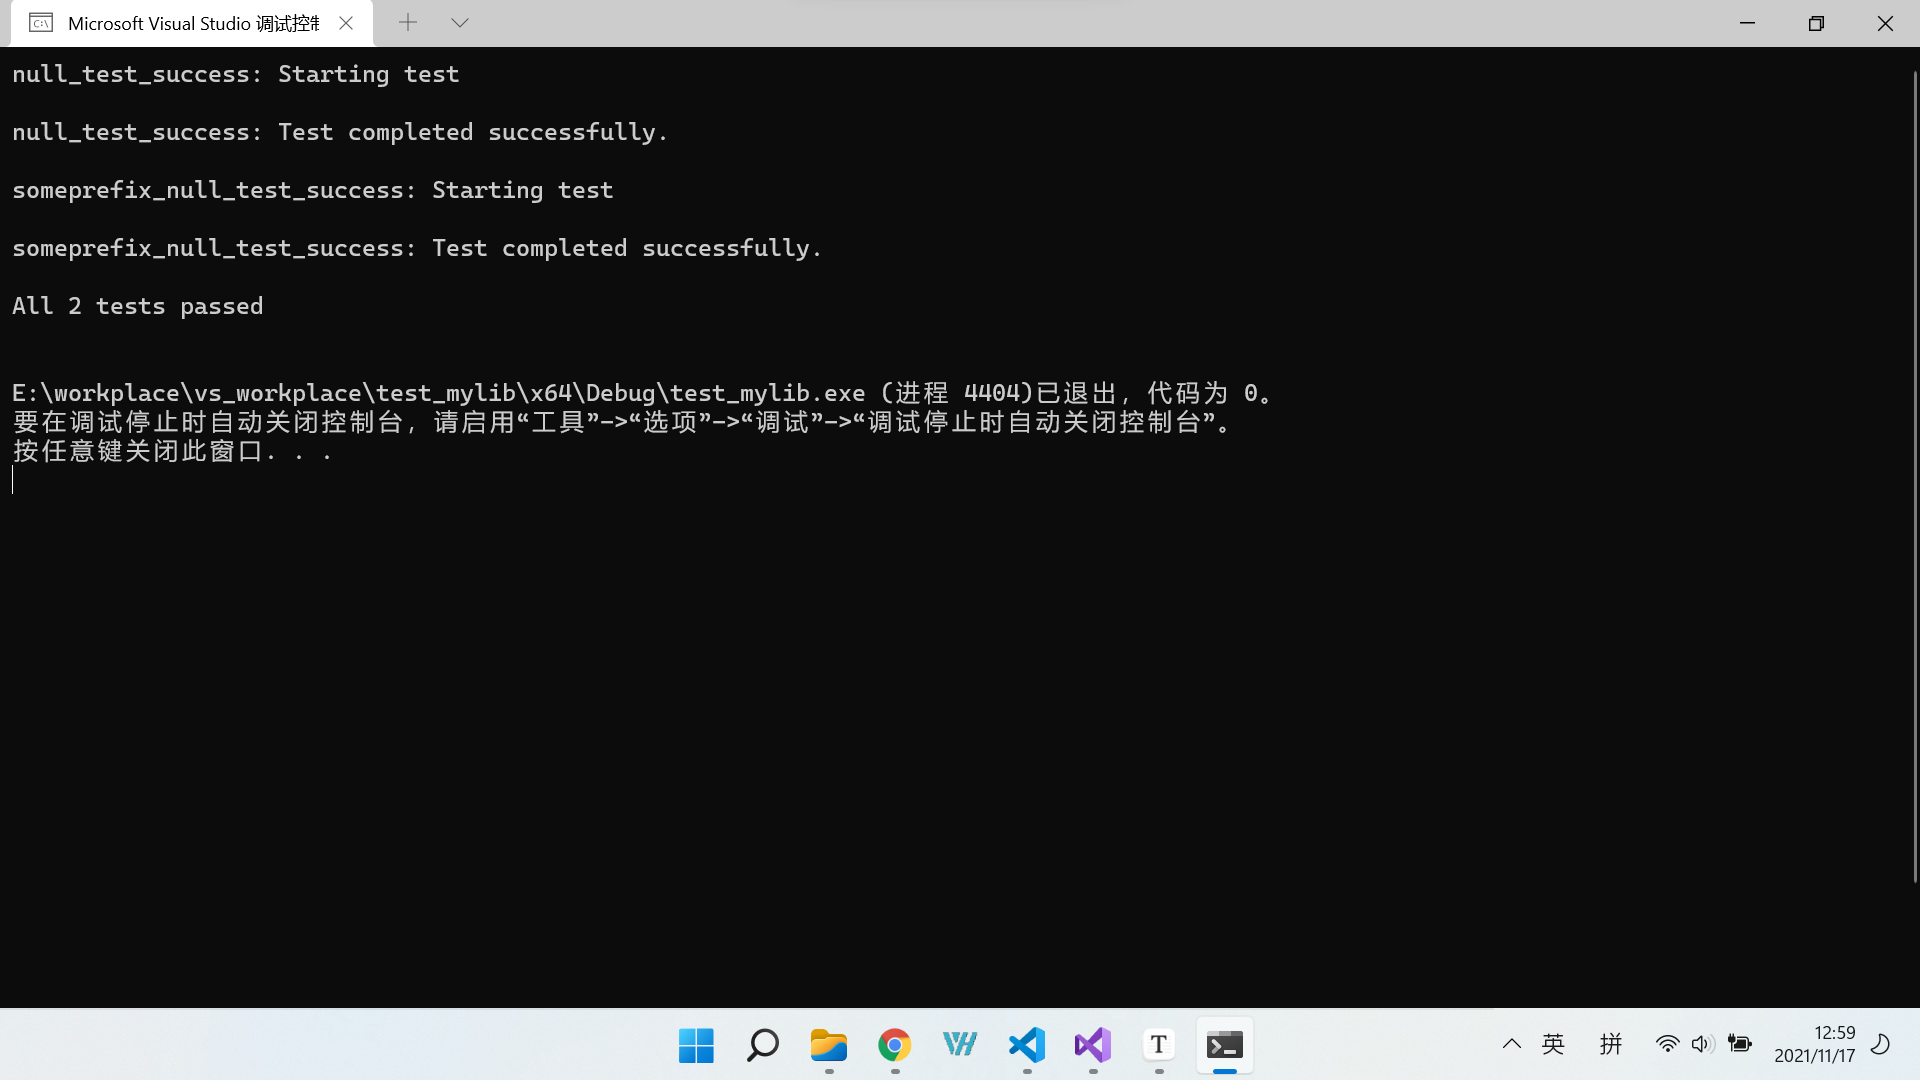Open Typora from the taskbar
The width and height of the screenshot is (1920, 1080).
(x=1158, y=1045)
